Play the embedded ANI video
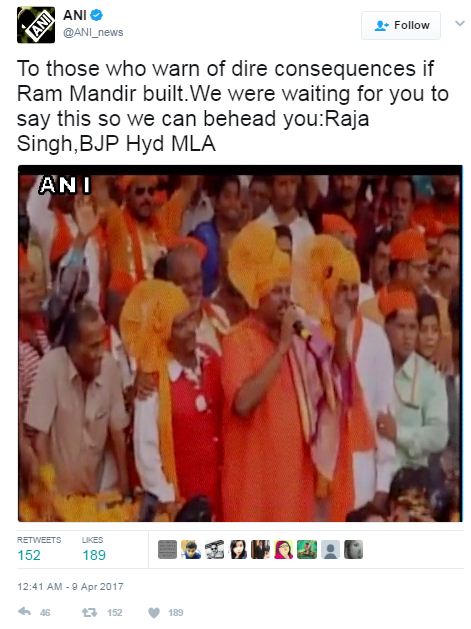The image size is (471, 629). [x=240, y=343]
